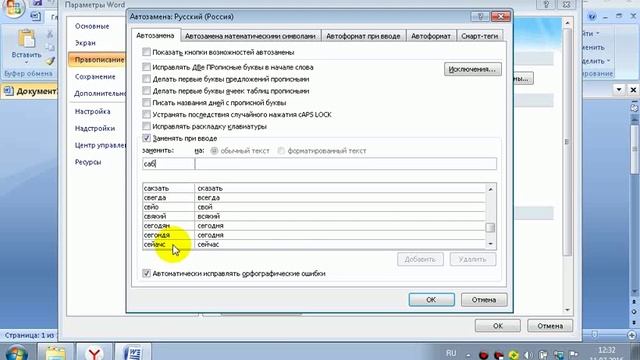Viewport: 640px width, 360px height.
Task: Click the Удалить button
Action: [473, 259]
